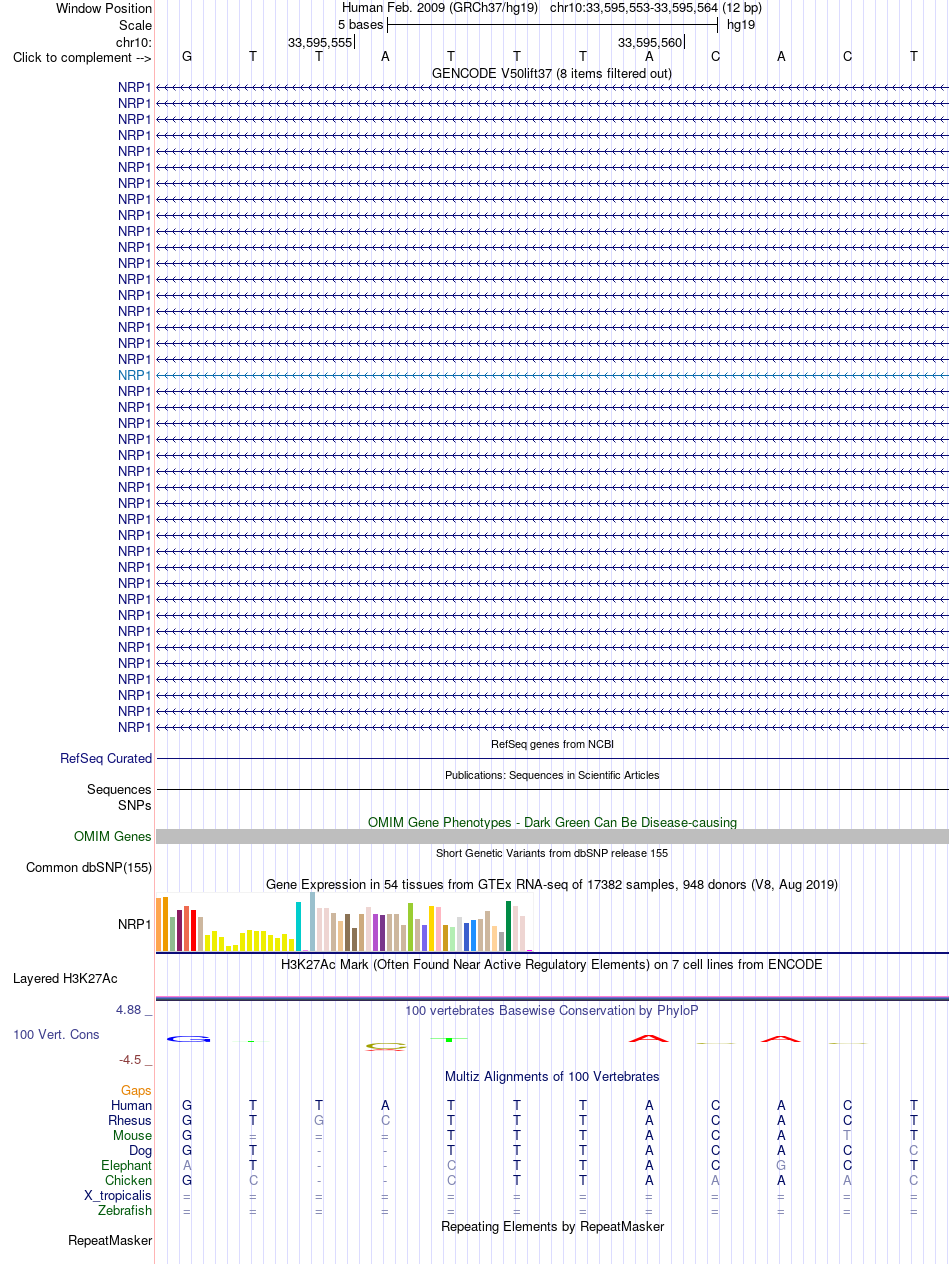Click the '100 Vert. Cons' label
Screen dimensions: 950x1264
pyautogui.click(x=56, y=1035)
